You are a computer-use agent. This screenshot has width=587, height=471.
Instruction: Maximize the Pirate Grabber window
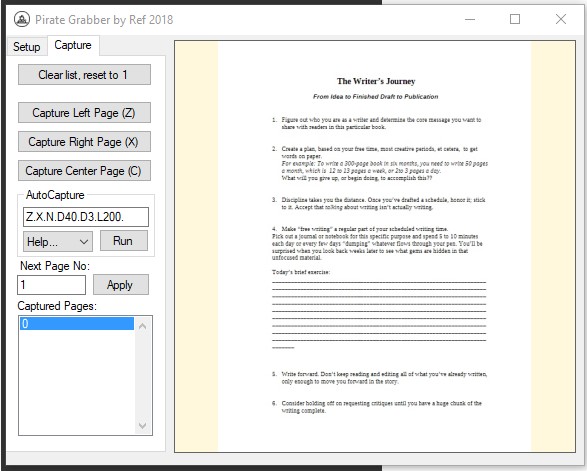tap(515, 19)
